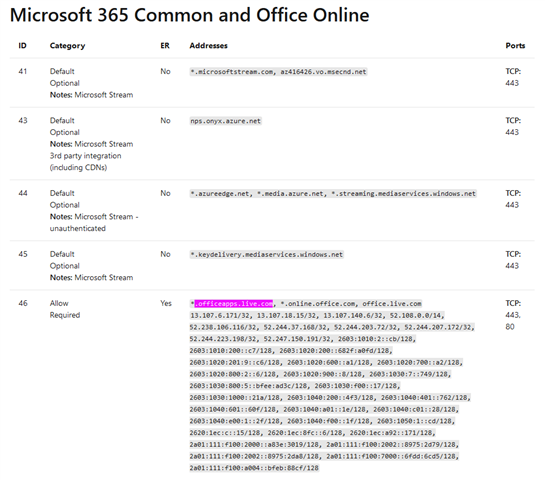545x480 pixels.
Task: Click the Addresses column header
Action: 208,46
